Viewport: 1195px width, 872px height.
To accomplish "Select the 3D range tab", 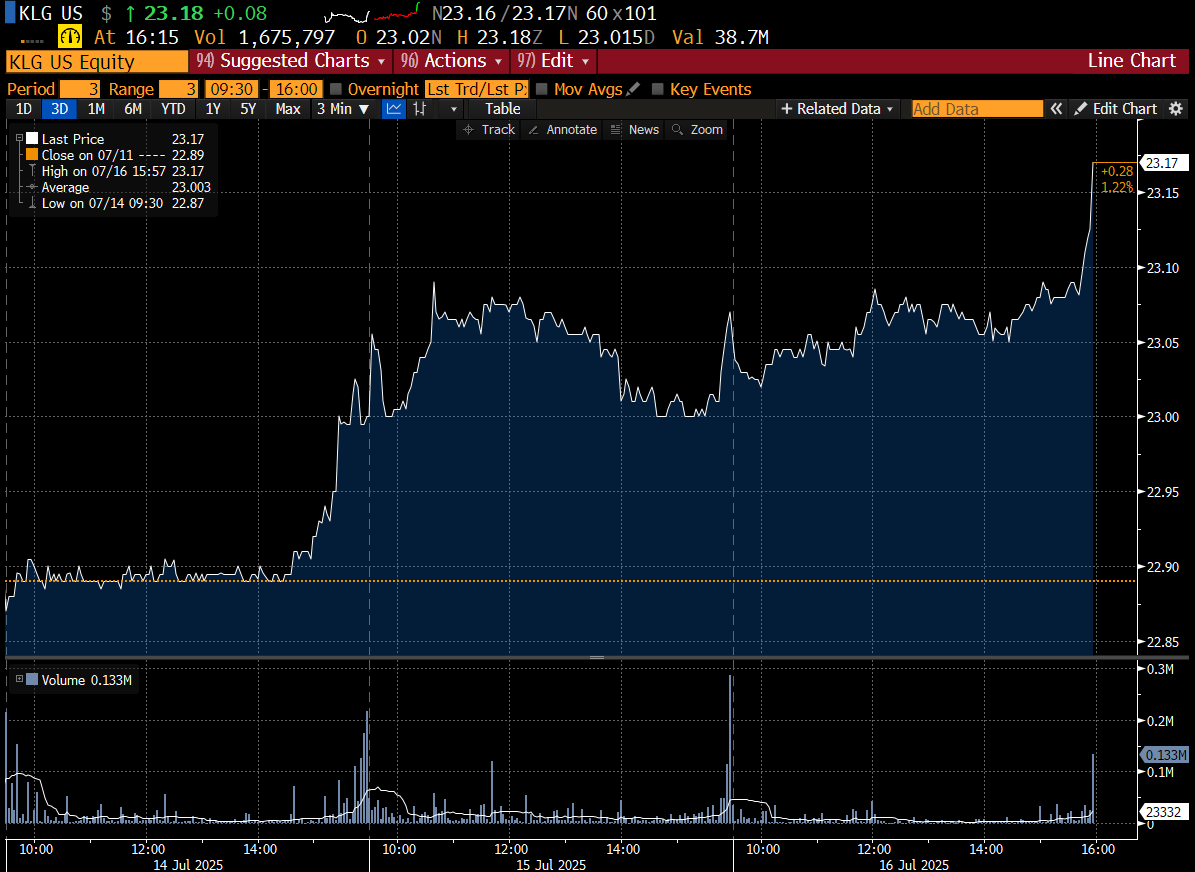I will (59, 109).
